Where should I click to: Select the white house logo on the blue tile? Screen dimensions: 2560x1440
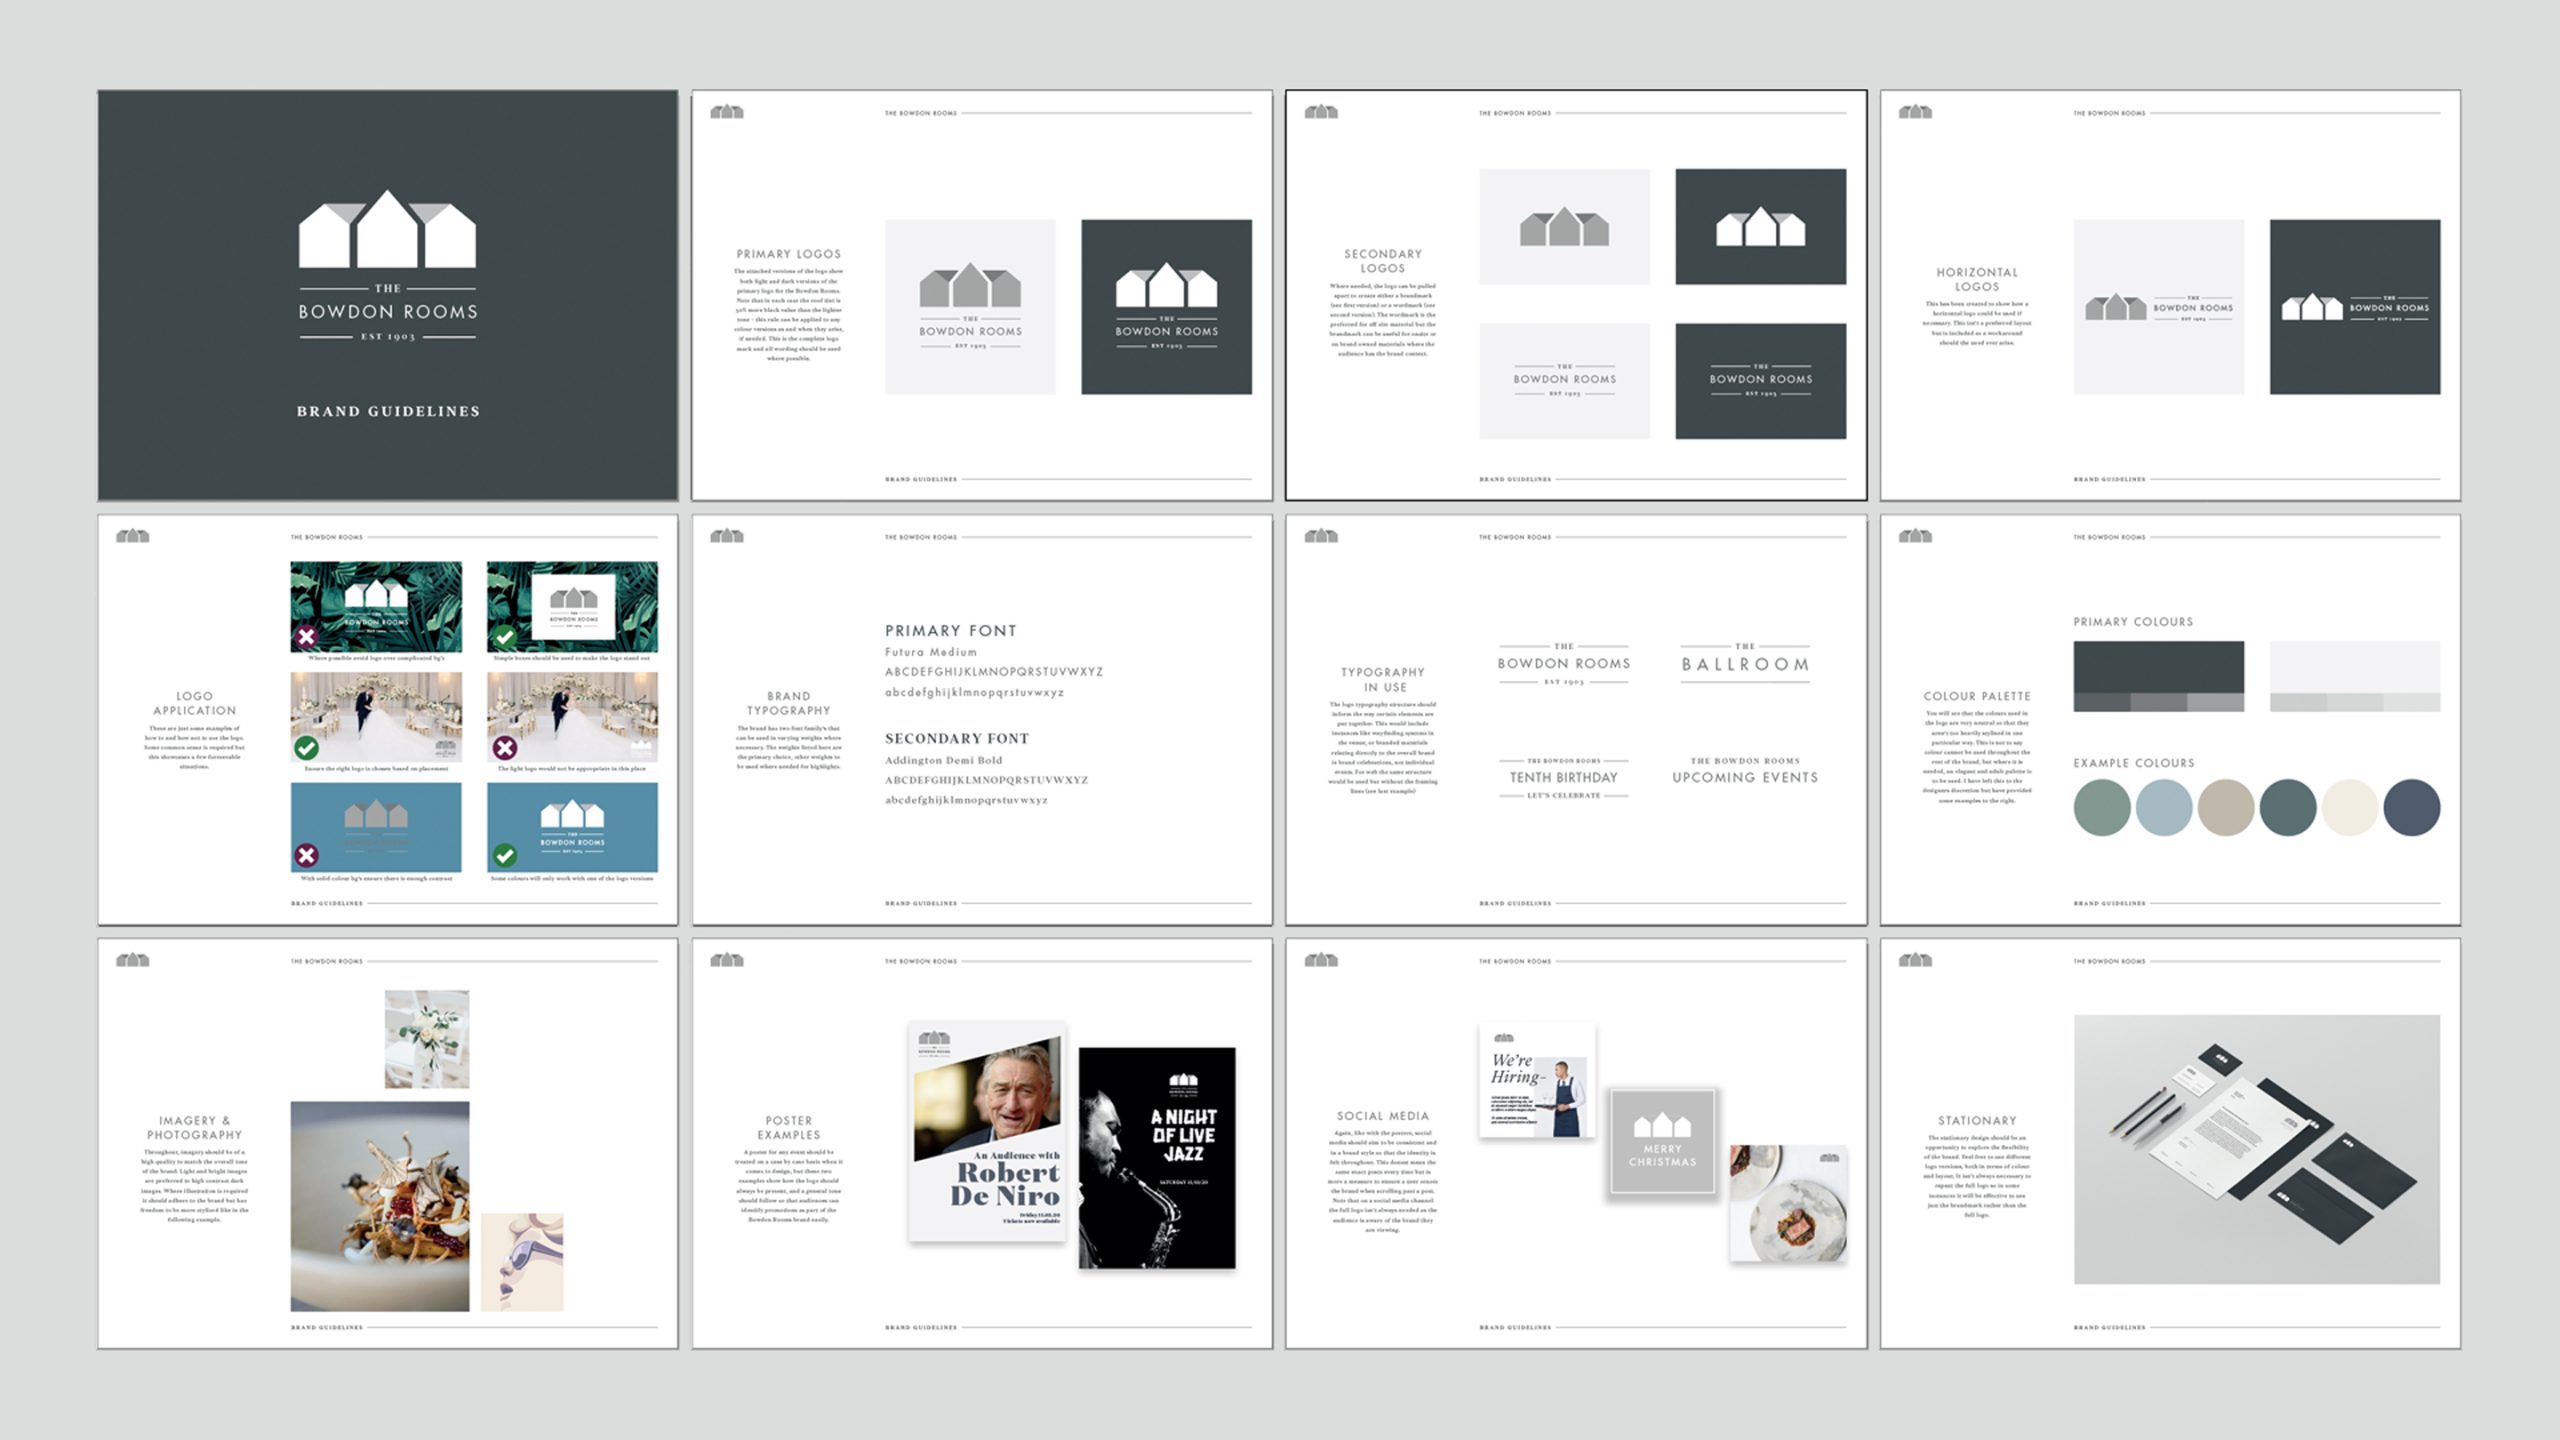572,827
